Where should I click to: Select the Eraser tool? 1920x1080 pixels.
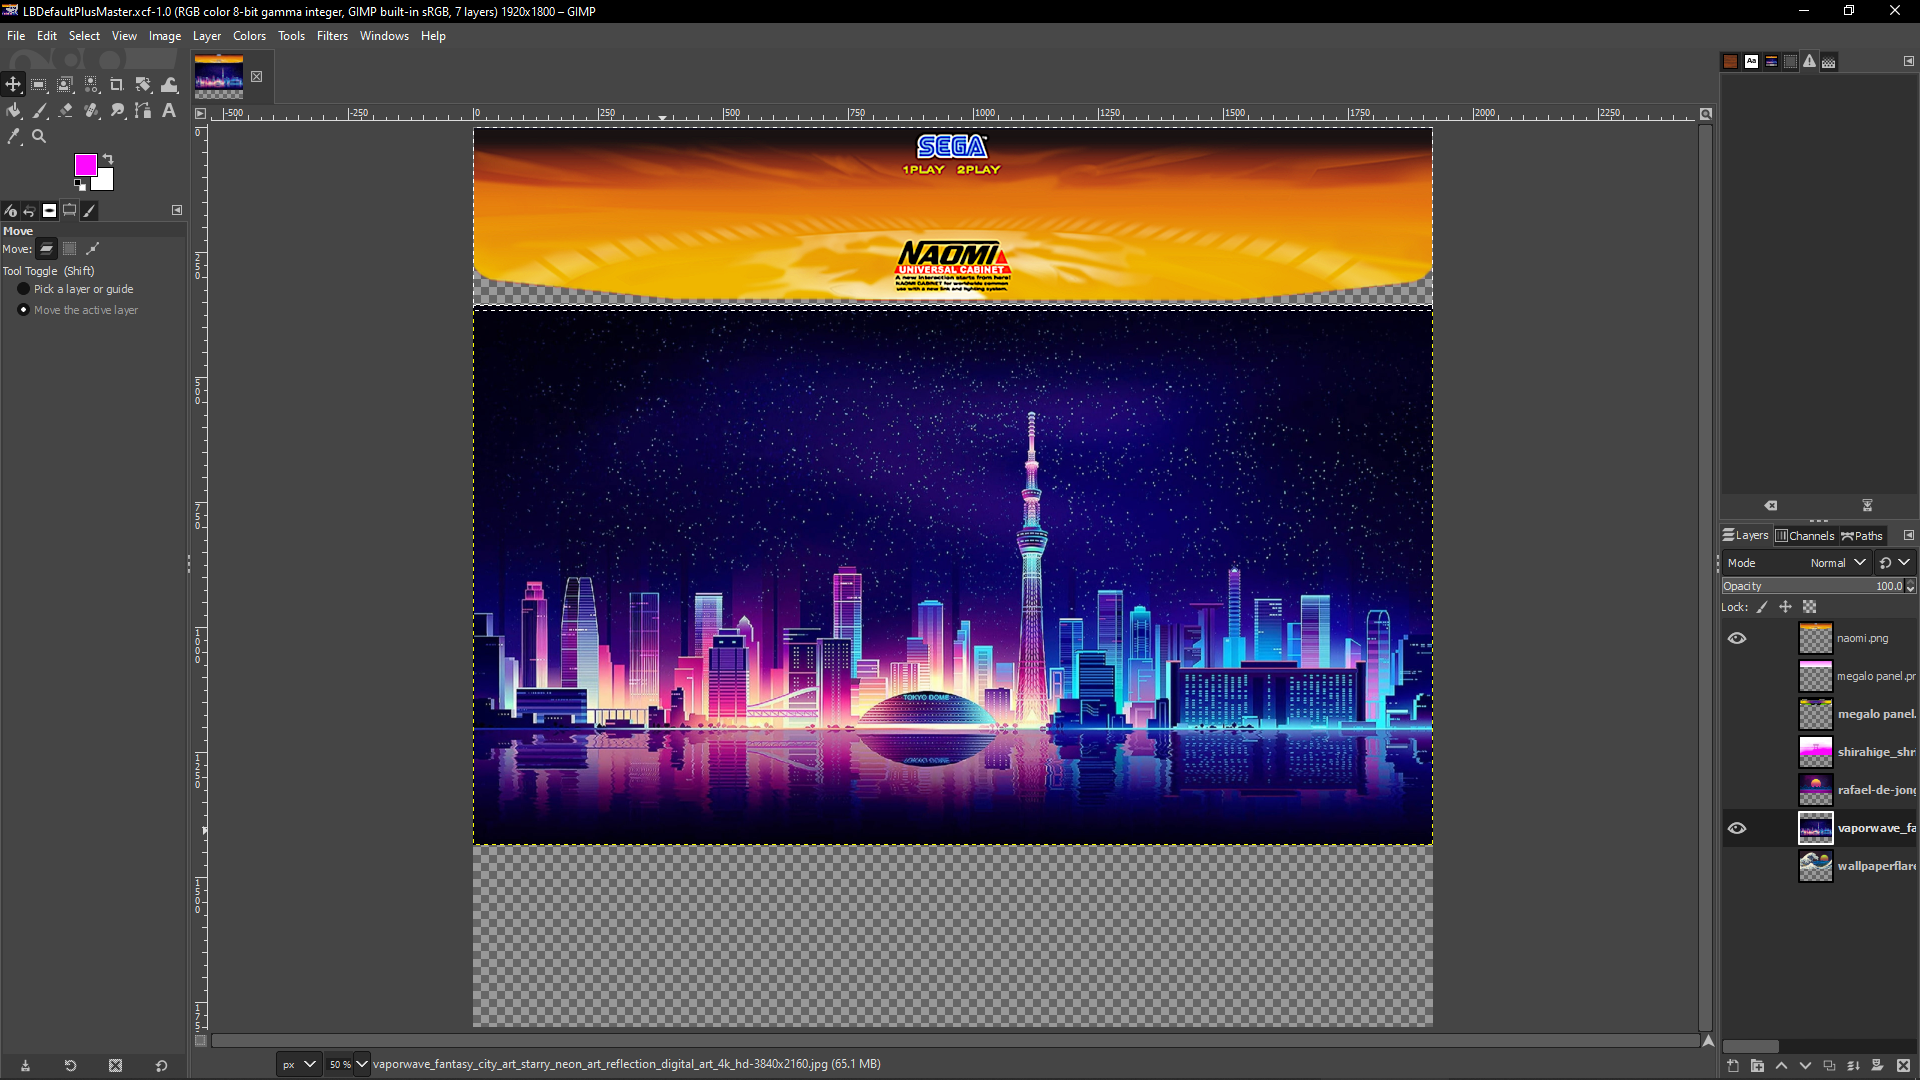click(x=65, y=111)
